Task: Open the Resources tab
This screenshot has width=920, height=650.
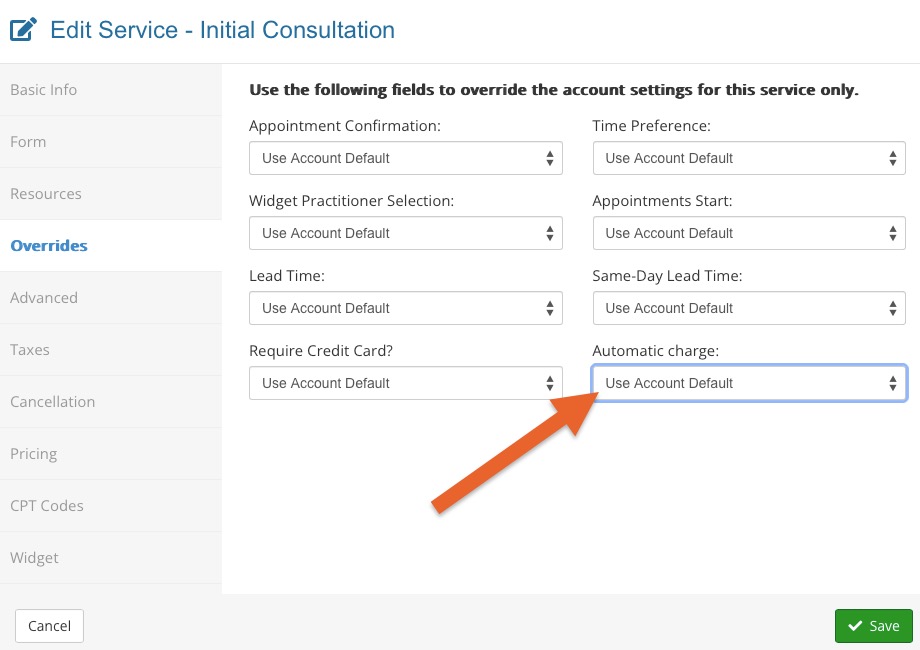Action: tap(111, 194)
